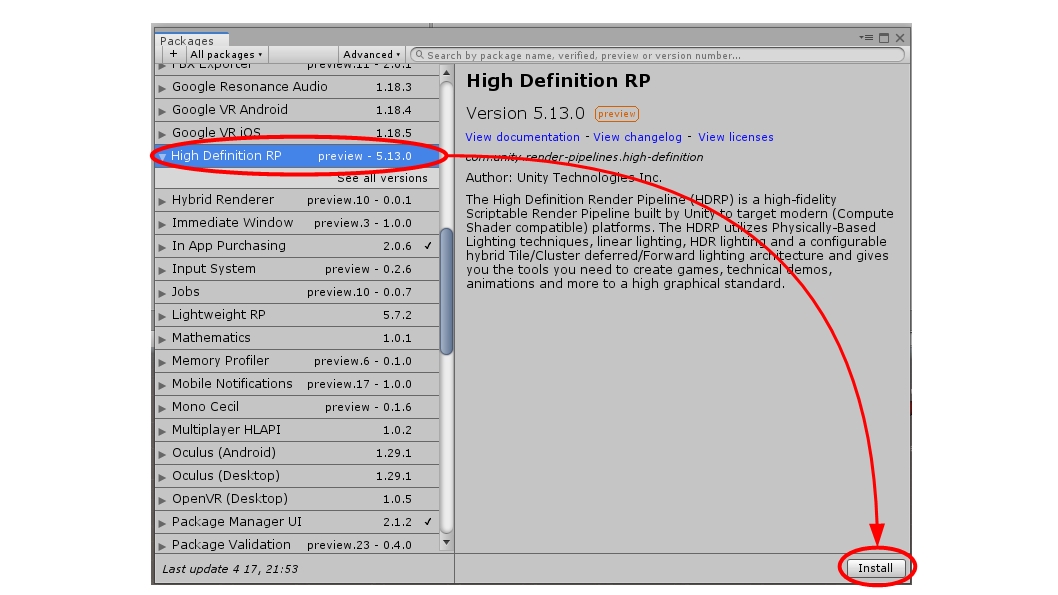This screenshot has width=1058, height=595.
Task: Select the OpenVR (Desktop) package name
Action: (229, 498)
